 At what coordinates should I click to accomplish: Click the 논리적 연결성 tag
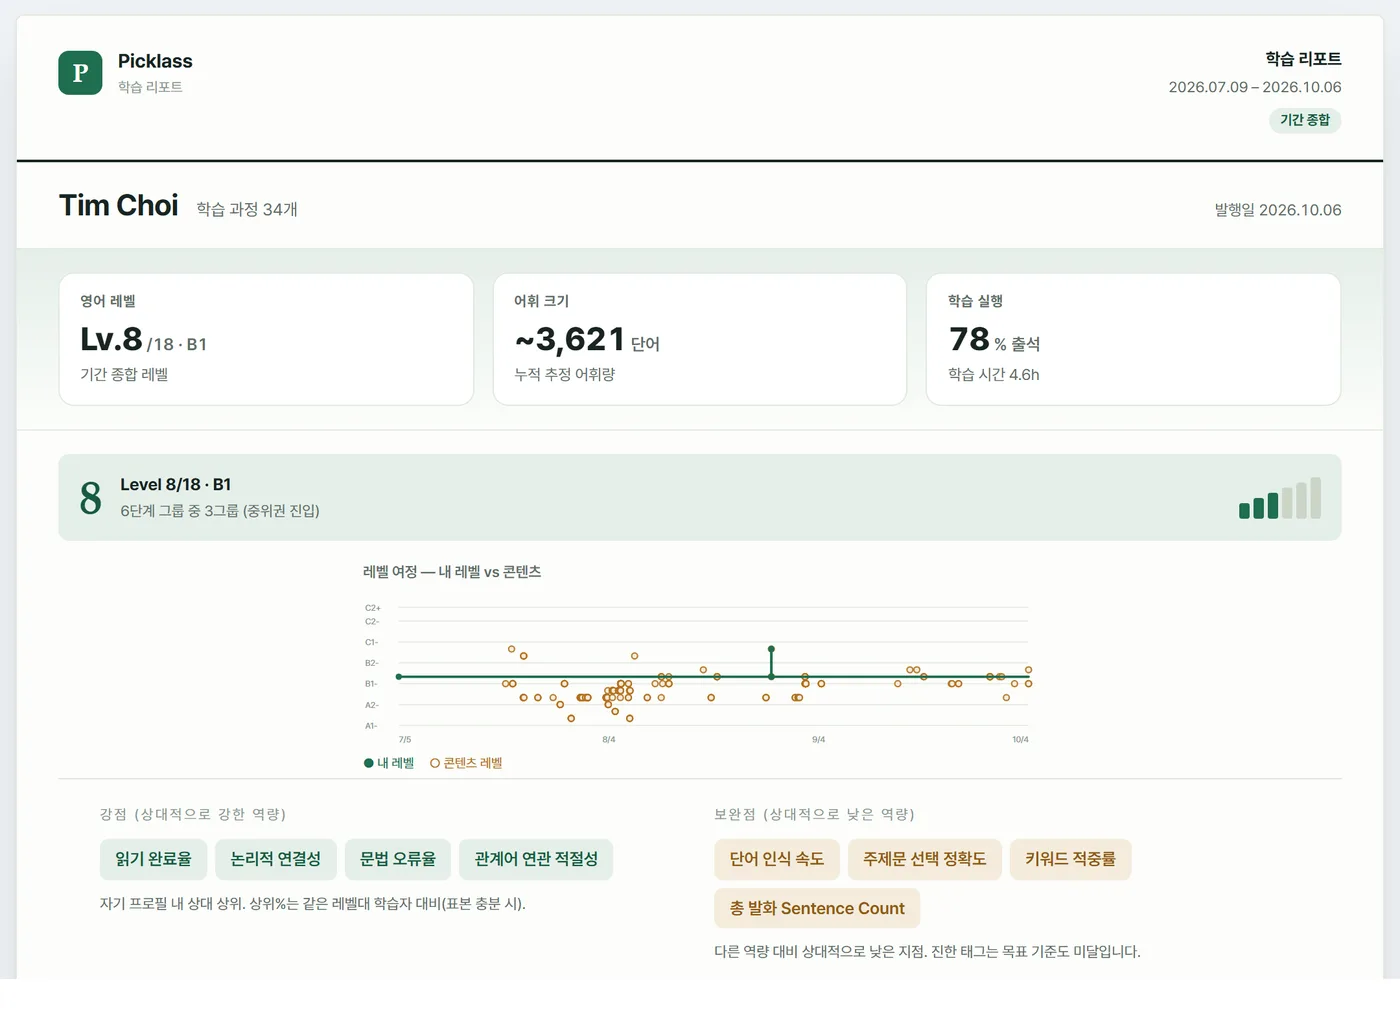(276, 859)
